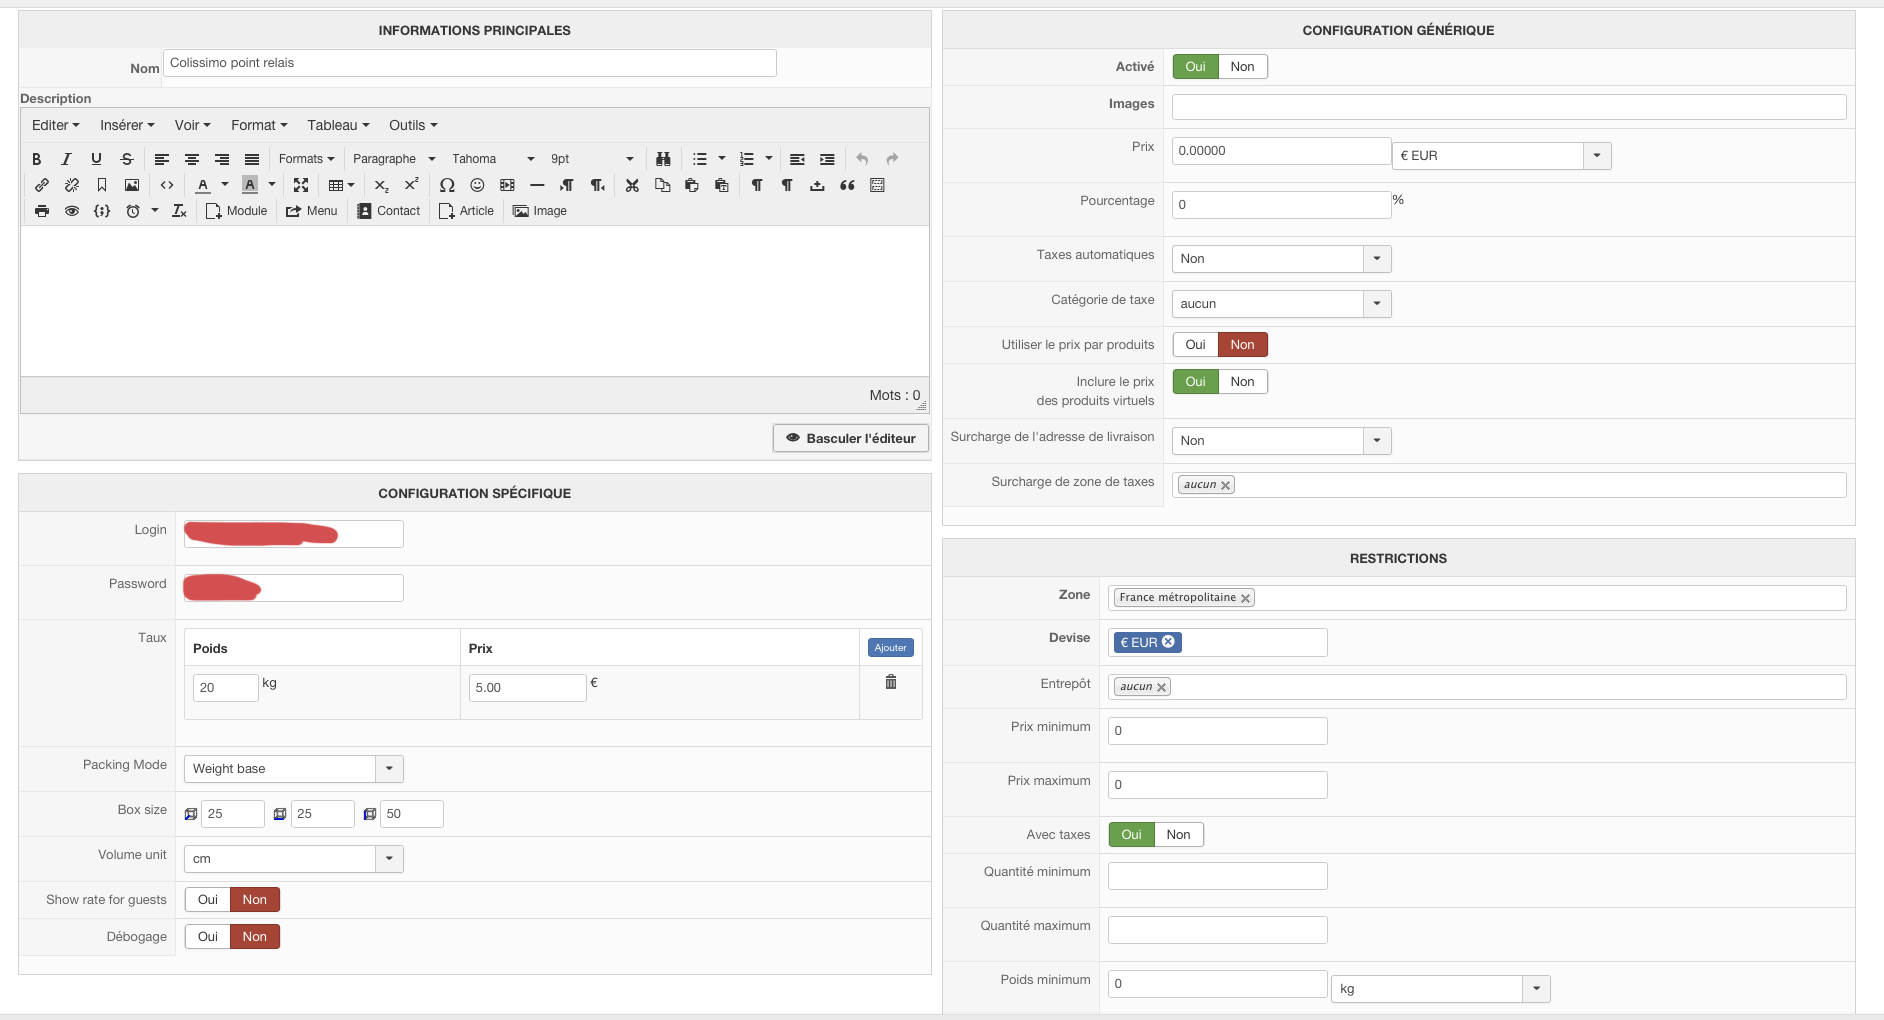Open the Packing Mode dropdown
The width and height of the screenshot is (1884, 1020).
click(389, 769)
